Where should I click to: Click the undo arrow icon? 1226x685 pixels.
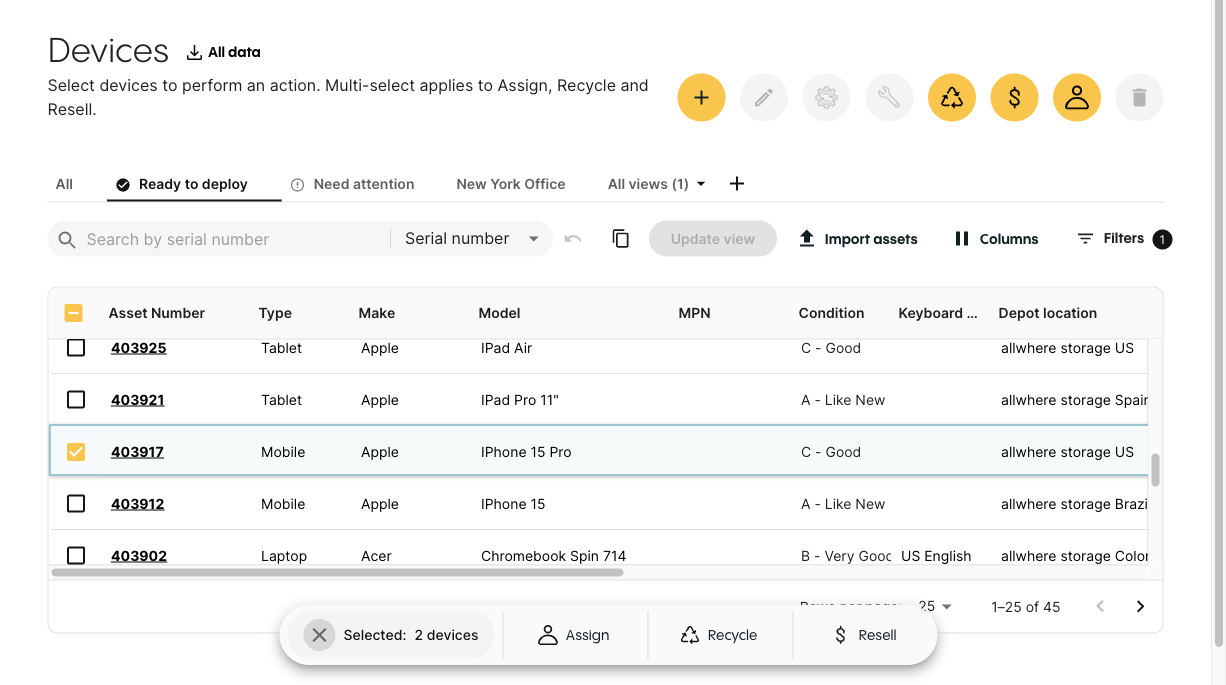click(x=573, y=239)
